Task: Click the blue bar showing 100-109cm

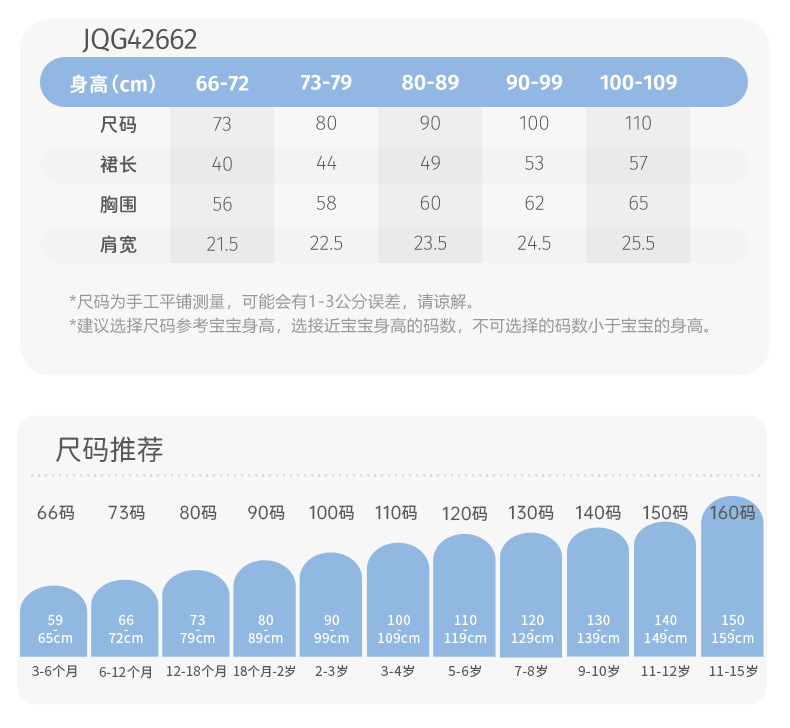Action: (x=398, y=600)
